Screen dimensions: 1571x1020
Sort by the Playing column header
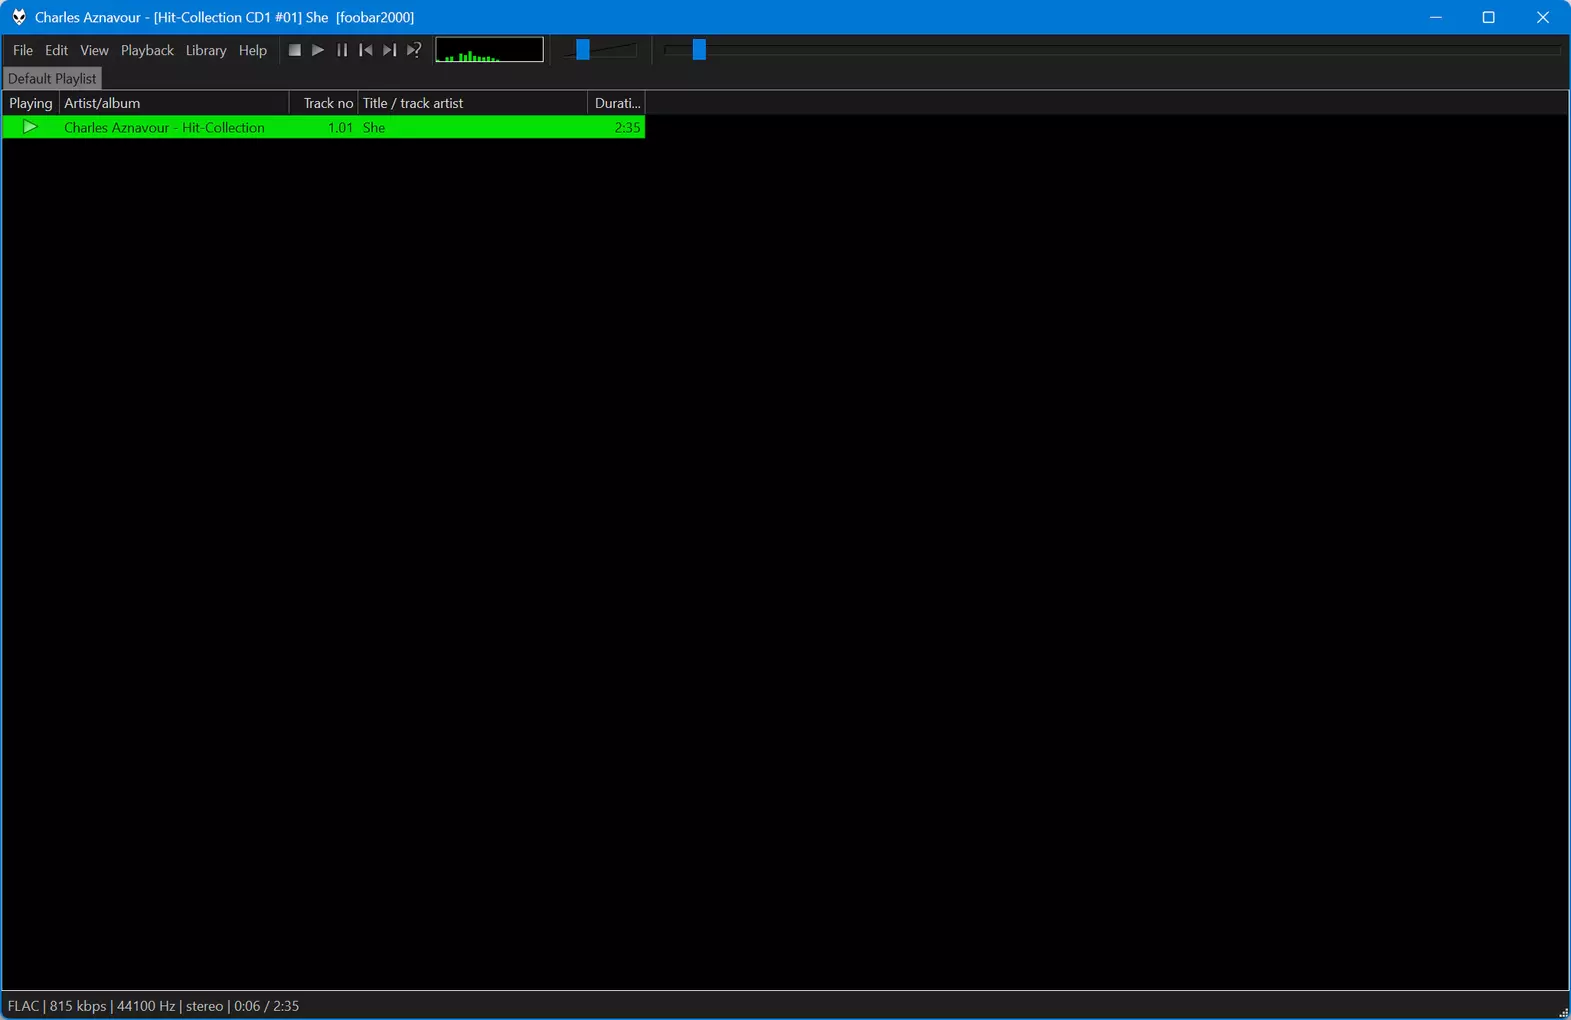coord(31,103)
